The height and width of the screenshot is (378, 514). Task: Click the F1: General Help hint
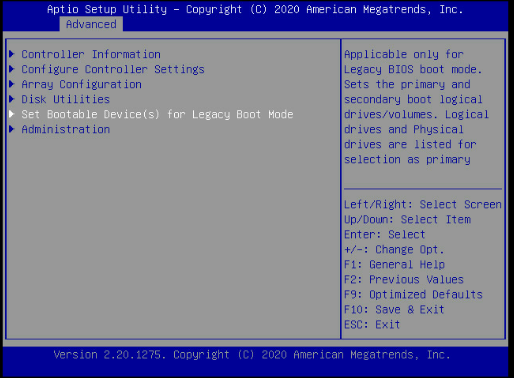click(x=394, y=265)
